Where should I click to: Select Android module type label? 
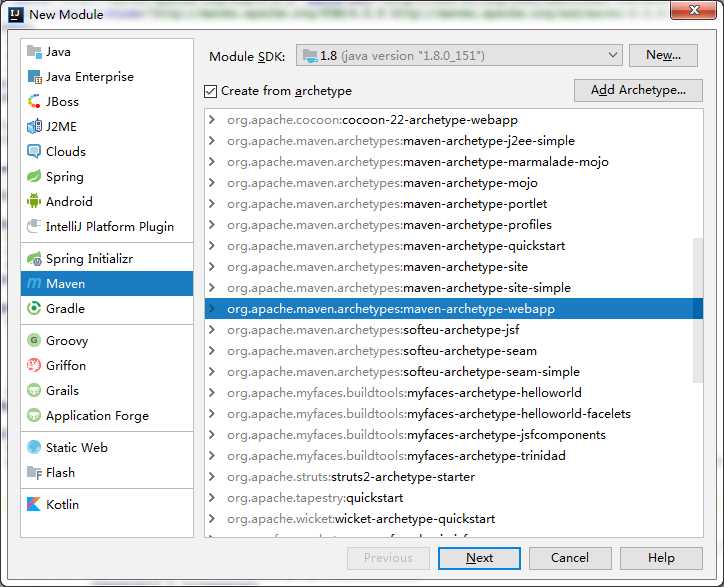(x=69, y=201)
